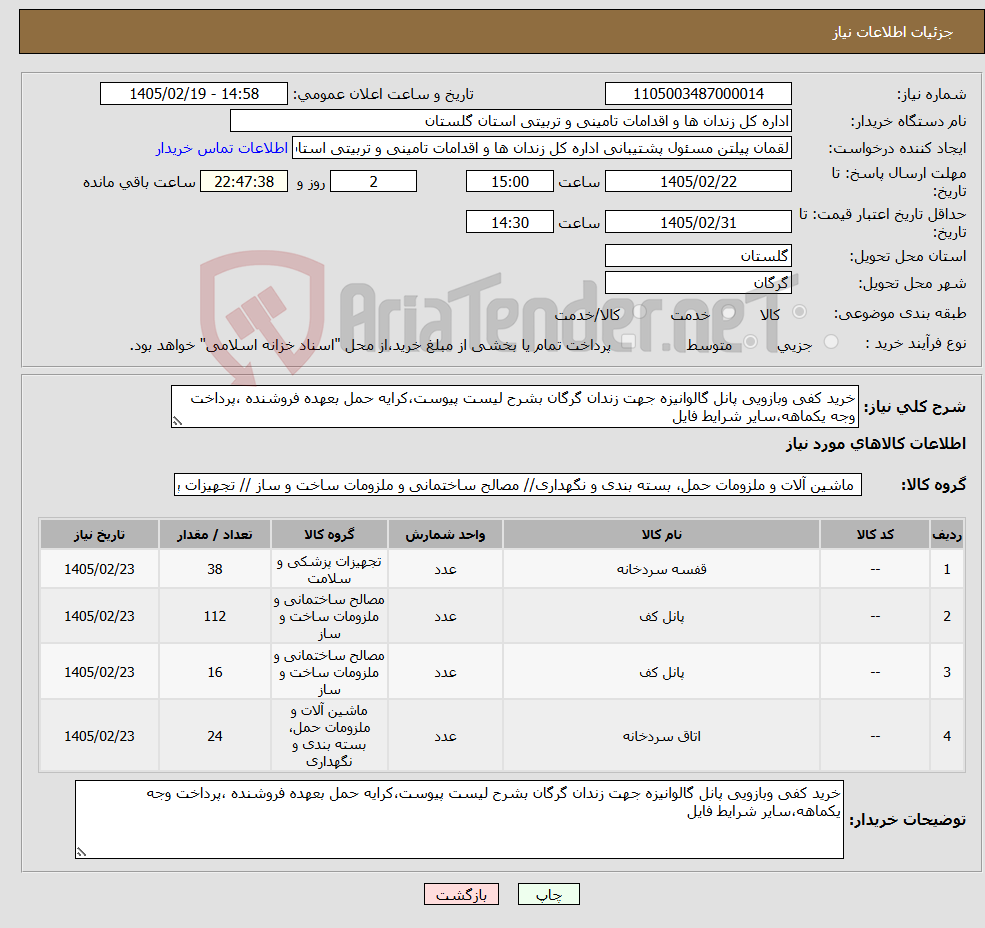This screenshot has width=985, height=928.
Task: Click the resize handle of description box
Action: point(178,422)
